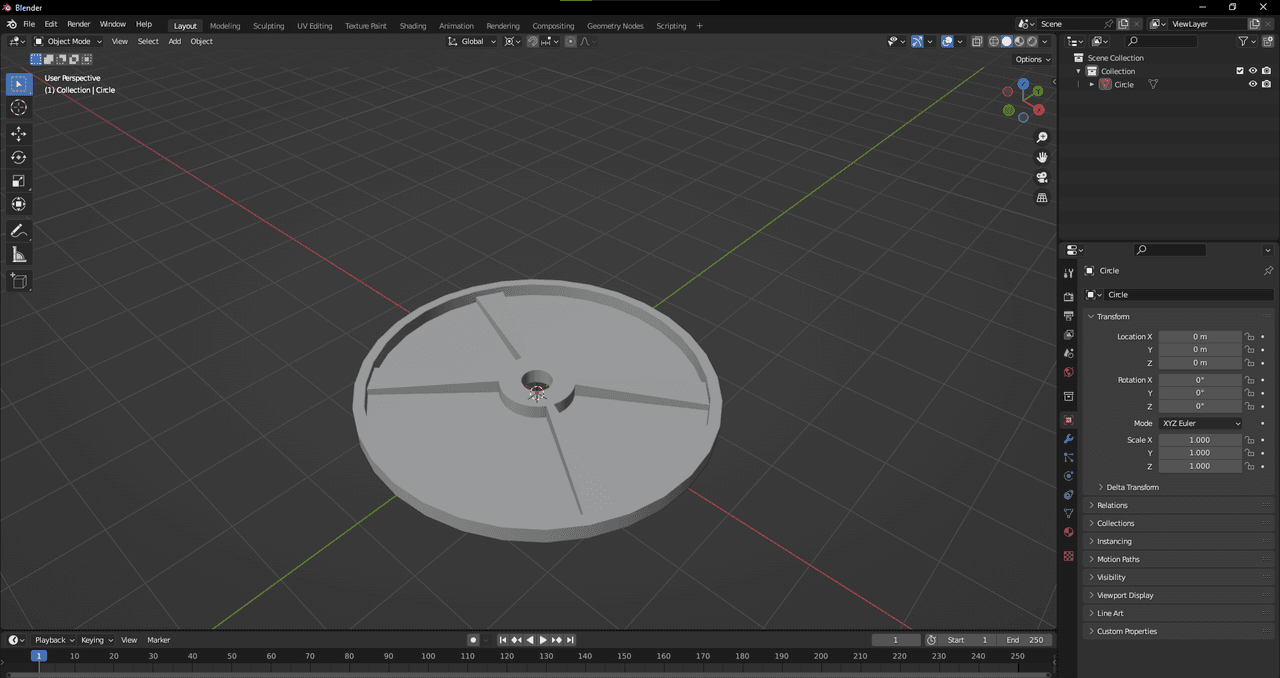
Task: Click the Location X input field
Action: pos(1199,337)
